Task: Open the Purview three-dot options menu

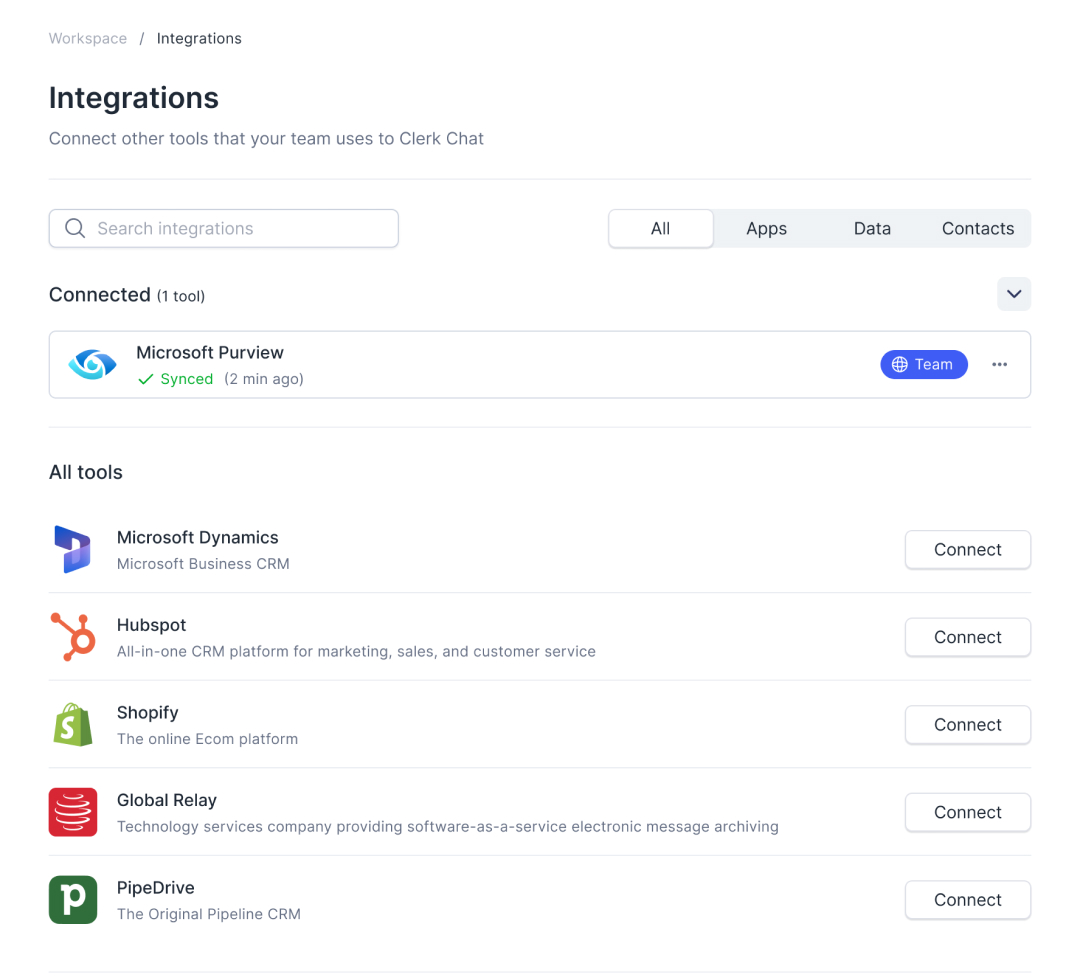Action: [999, 364]
